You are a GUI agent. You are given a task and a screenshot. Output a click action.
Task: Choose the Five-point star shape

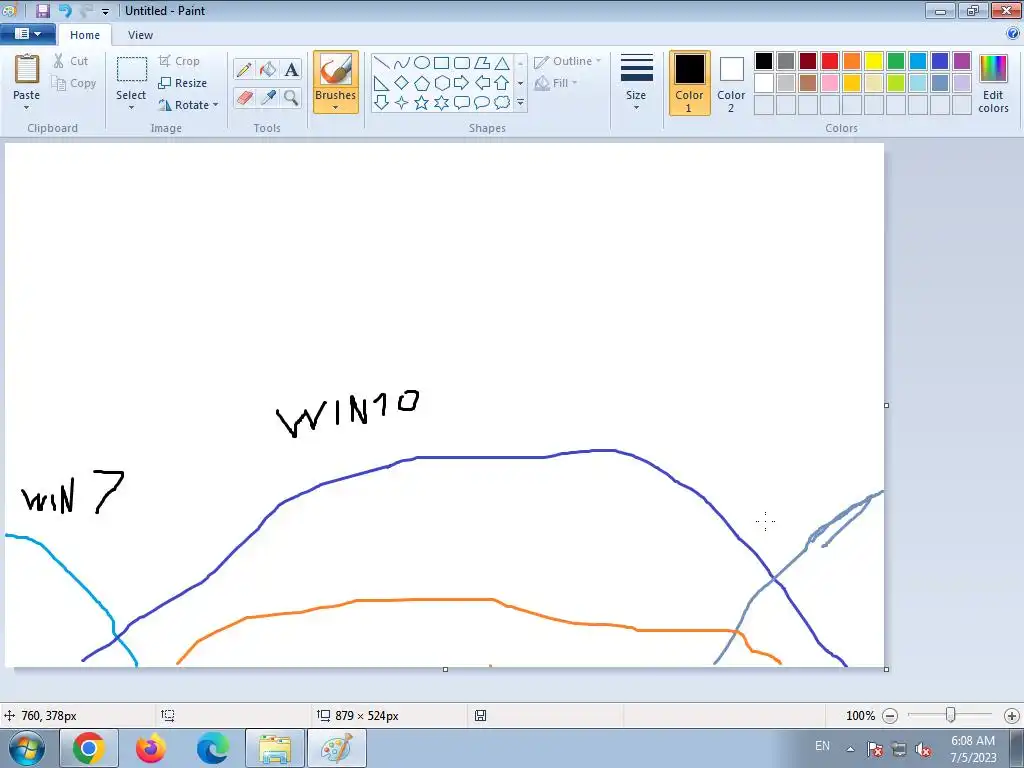(422, 103)
